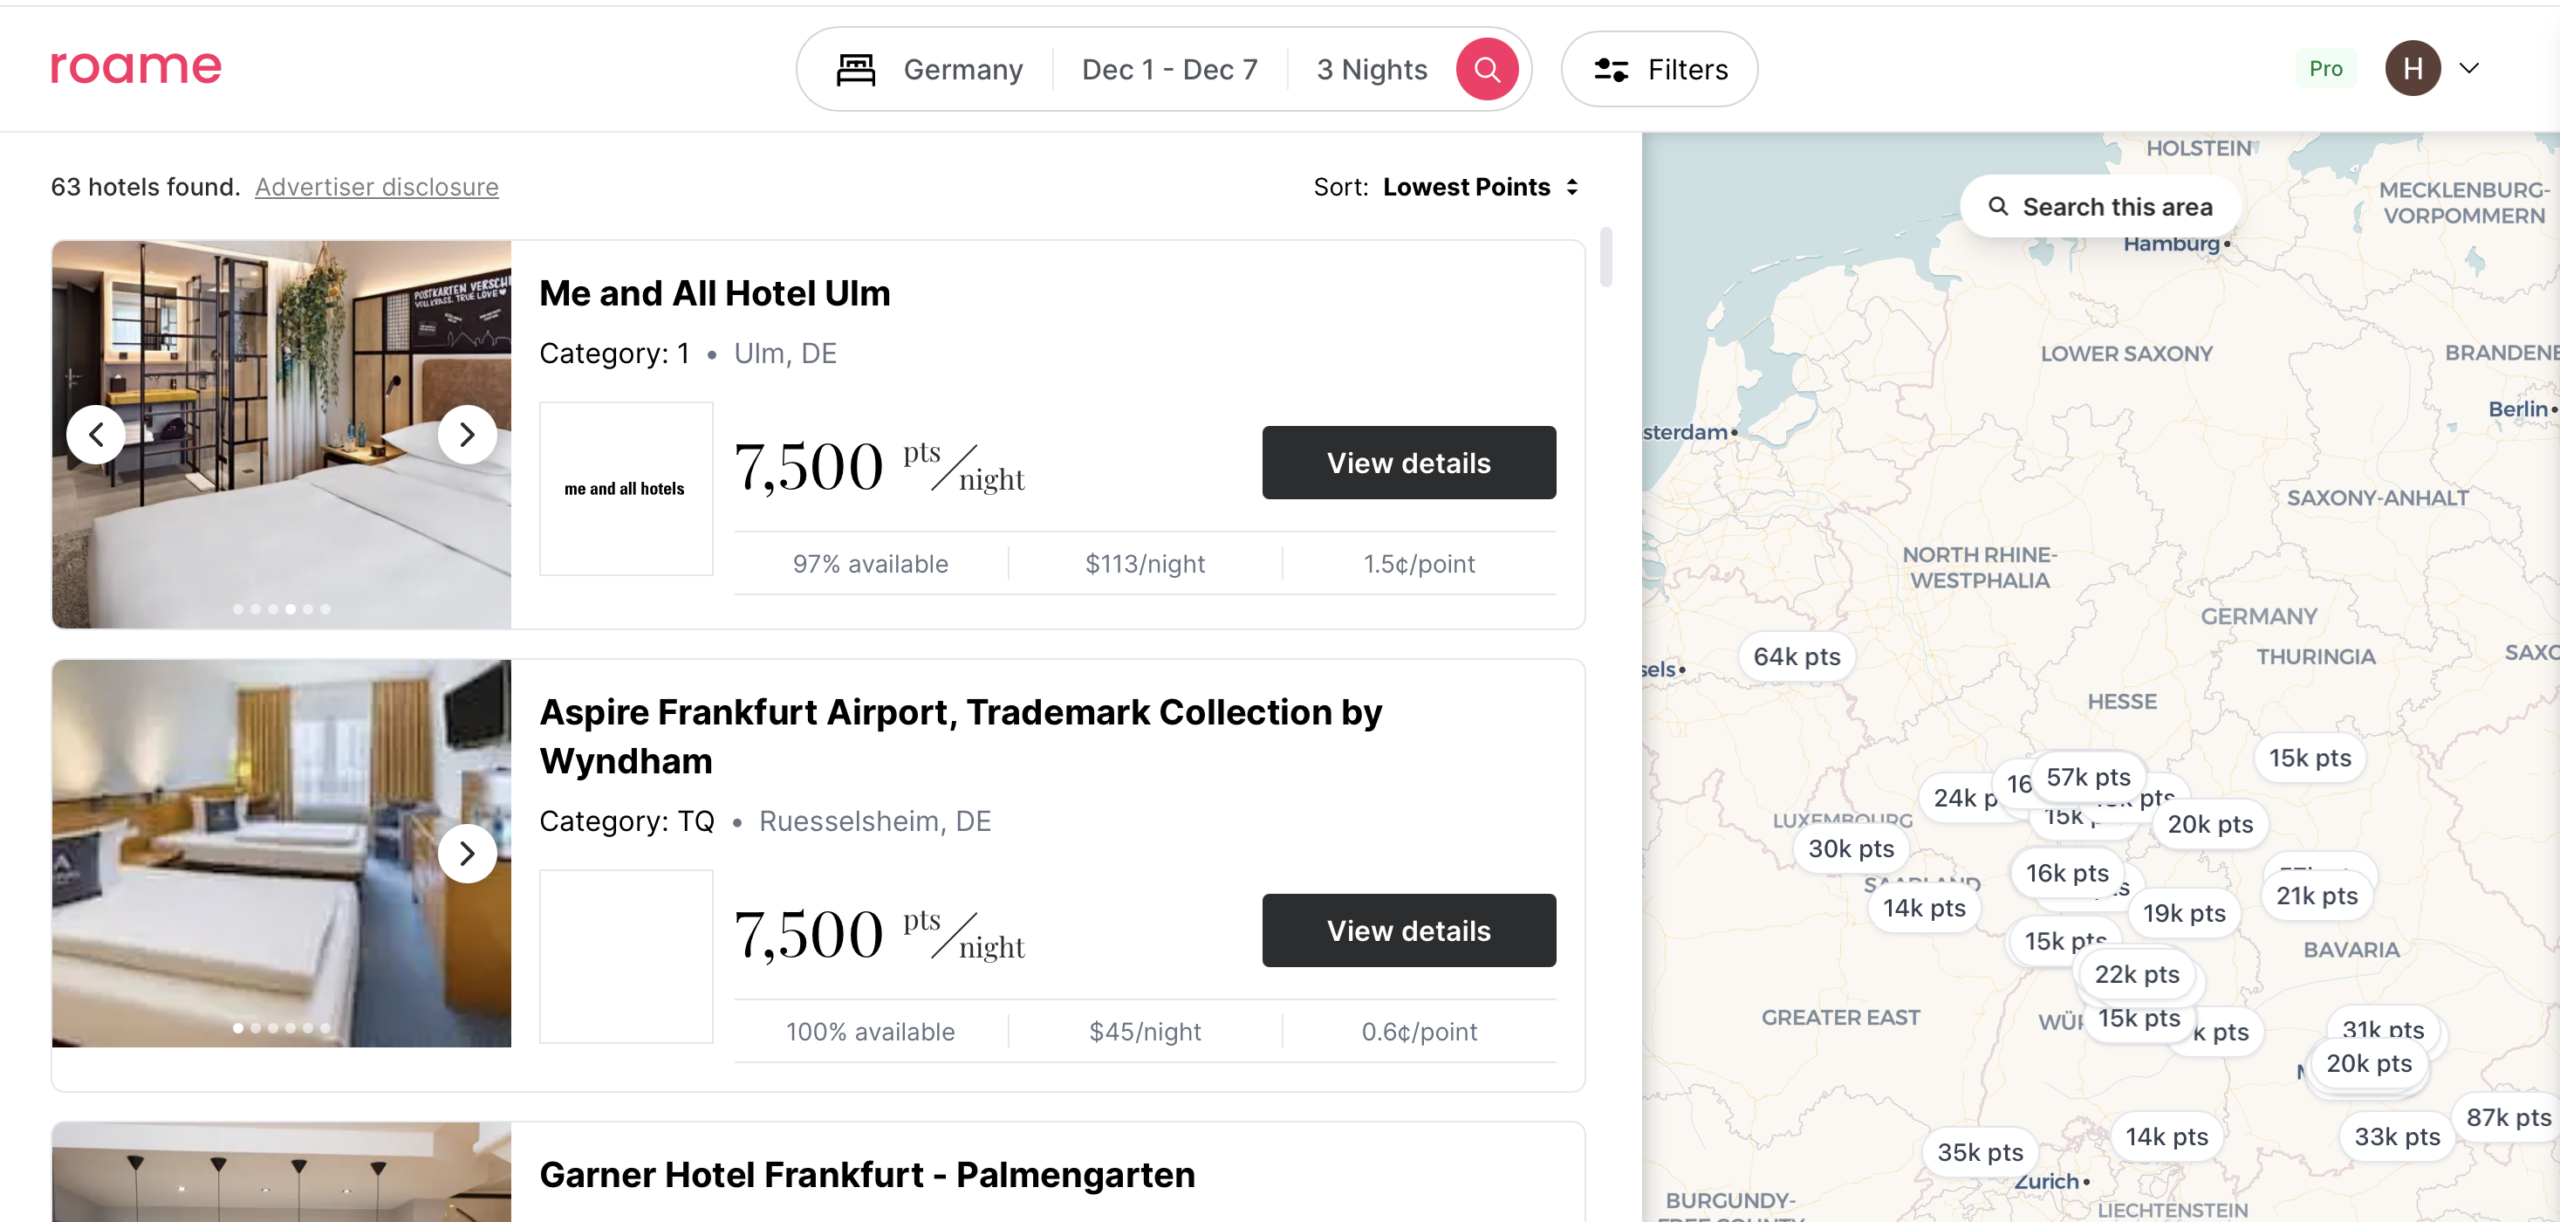This screenshot has width=2560, height=1222.
Task: Click Aspire Frankfurt Airport room photo
Action: 281,853
